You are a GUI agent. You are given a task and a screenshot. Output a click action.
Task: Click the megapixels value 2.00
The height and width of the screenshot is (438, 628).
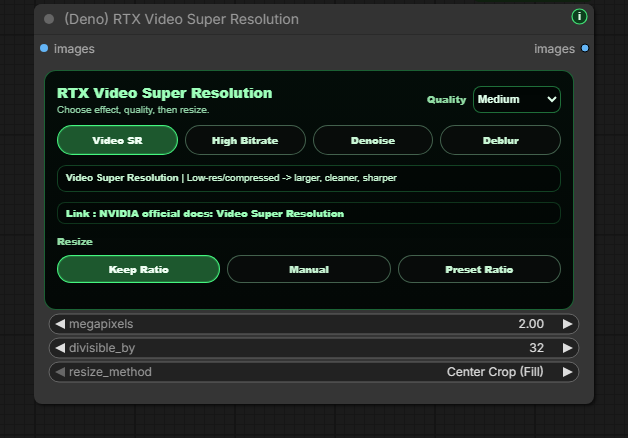531,324
